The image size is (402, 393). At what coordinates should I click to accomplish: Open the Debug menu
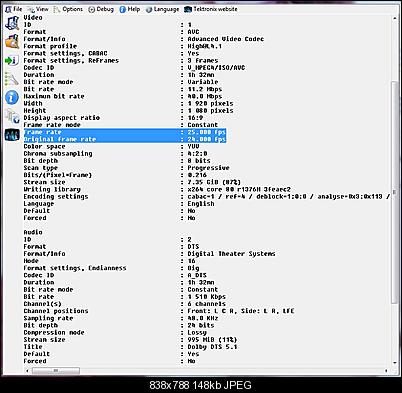click(101, 9)
